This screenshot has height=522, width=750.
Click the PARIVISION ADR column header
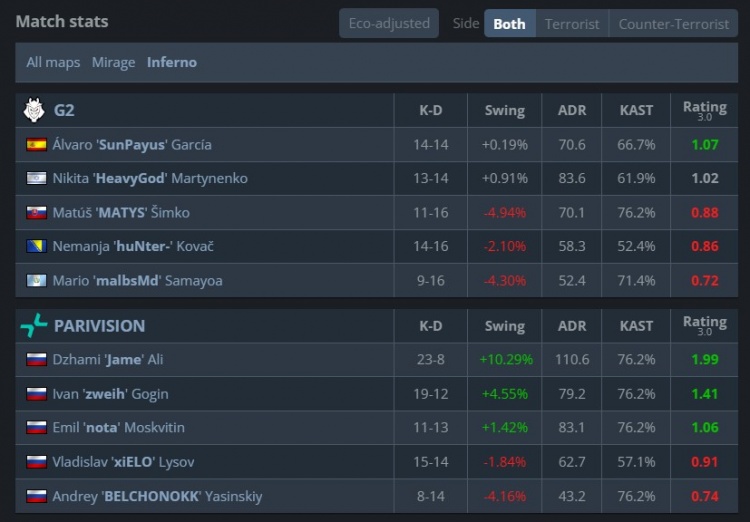coord(571,325)
